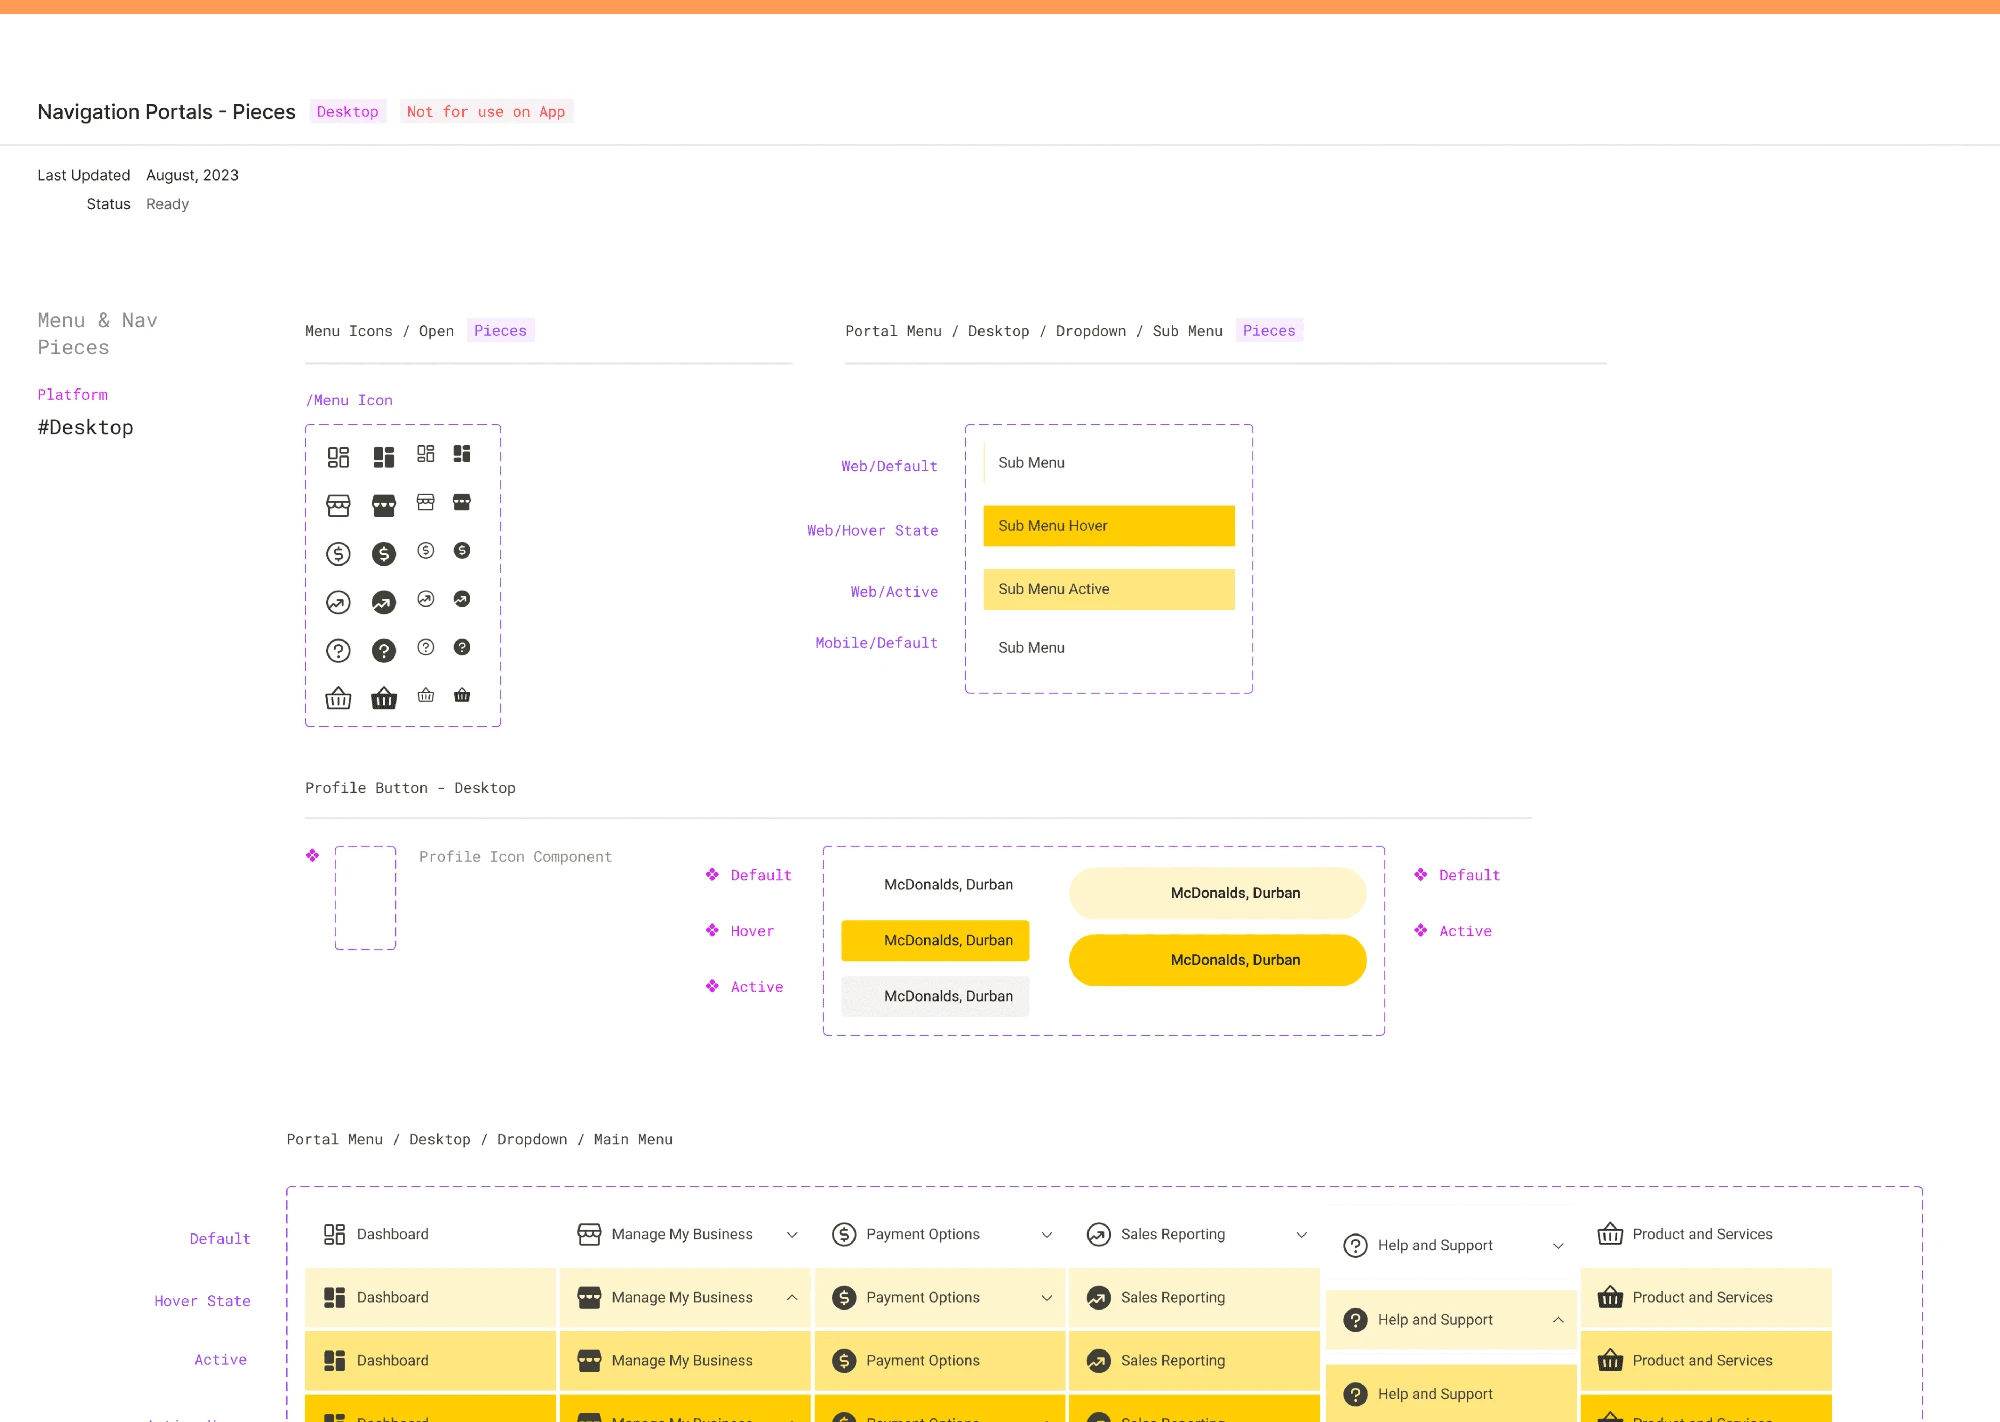
Task: Expand Sales Reporting chevron in Default row
Action: pos(1302,1235)
